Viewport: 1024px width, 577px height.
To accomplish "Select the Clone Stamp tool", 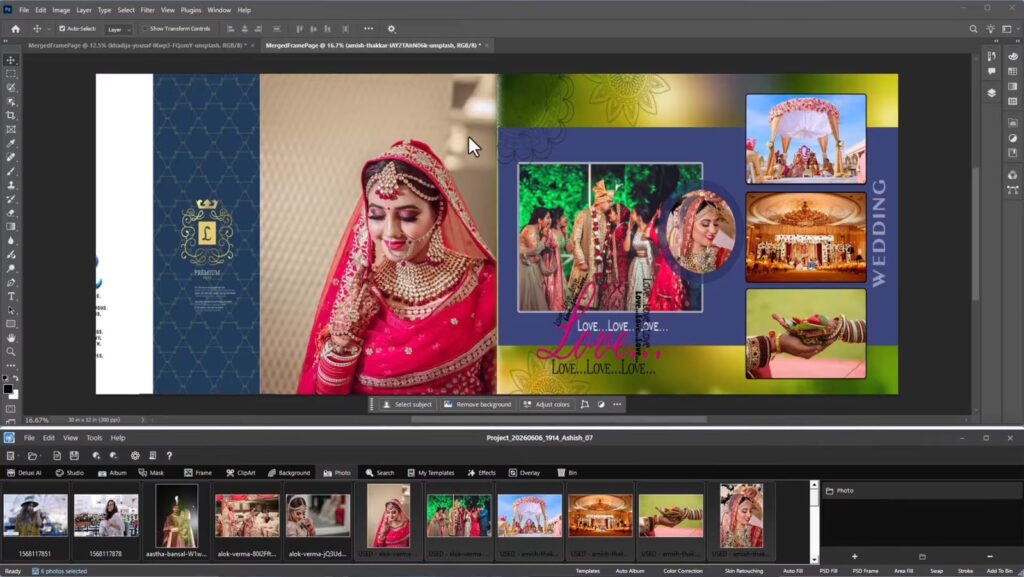I will [11, 185].
